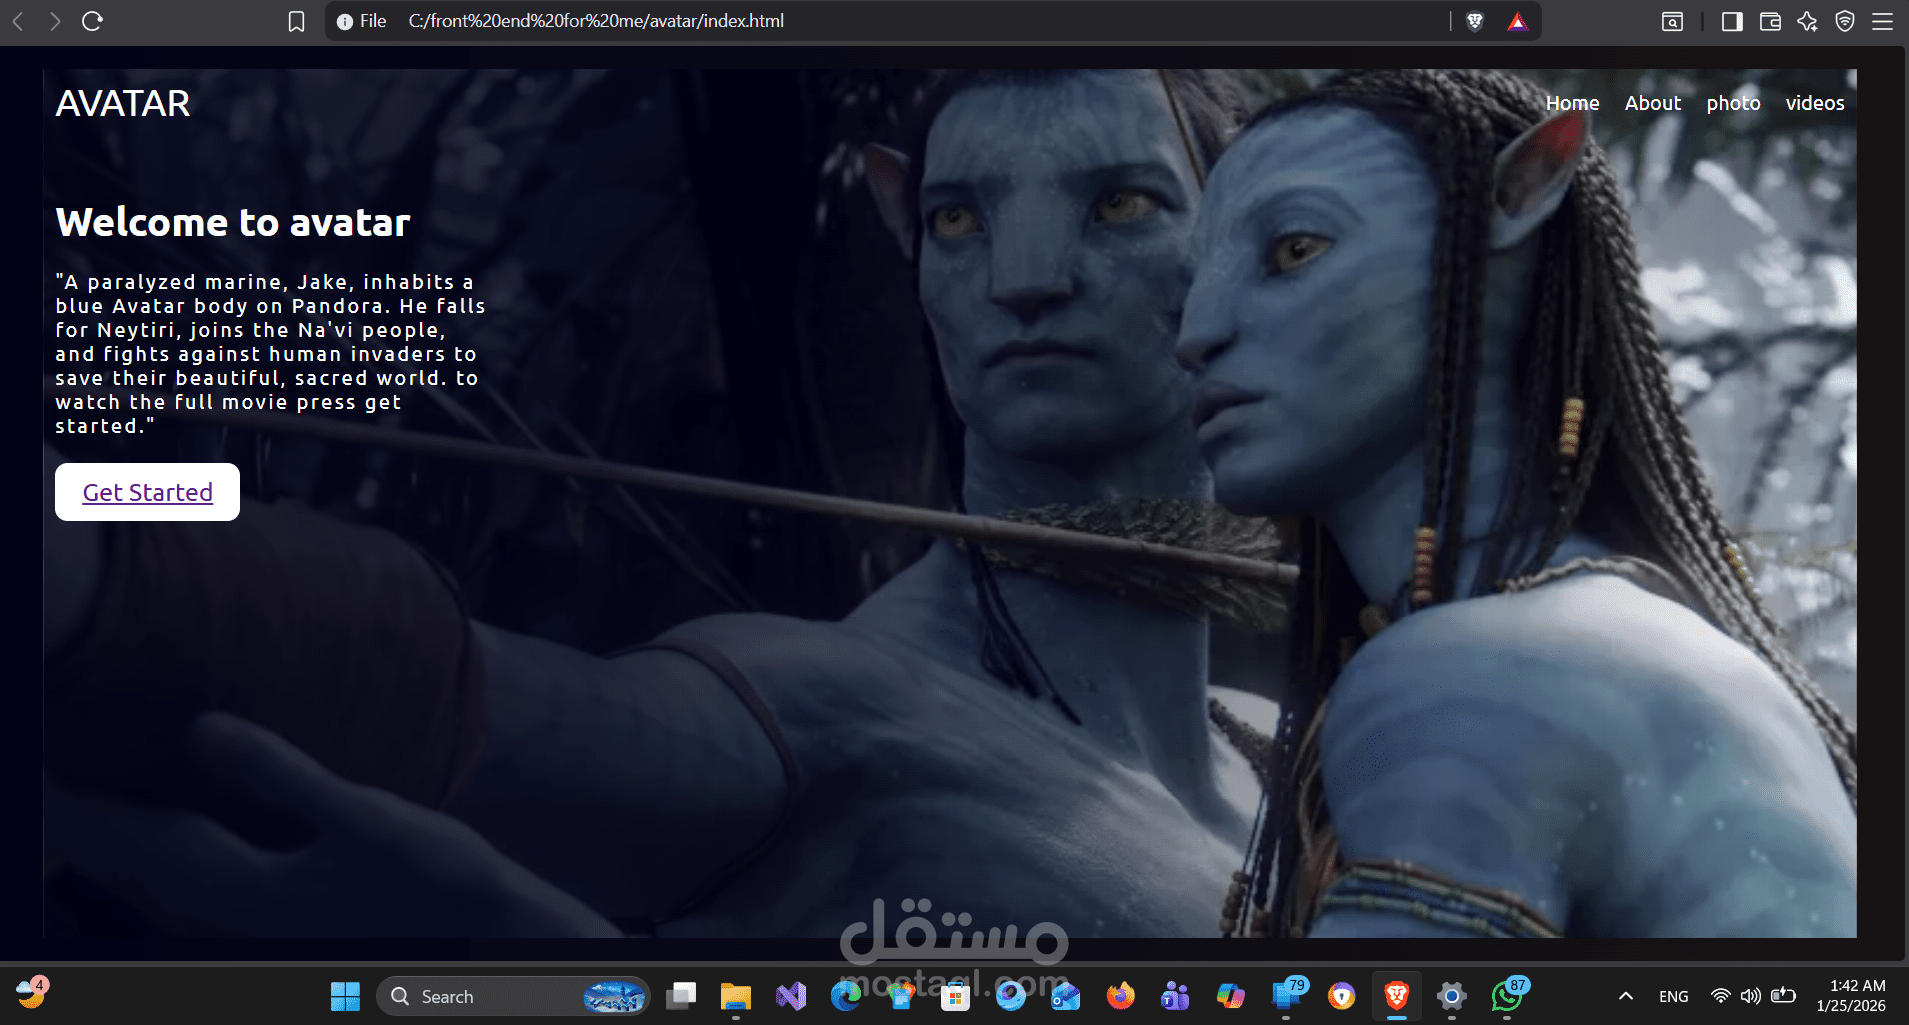Open the Brave Shields lion icon

(1476, 21)
